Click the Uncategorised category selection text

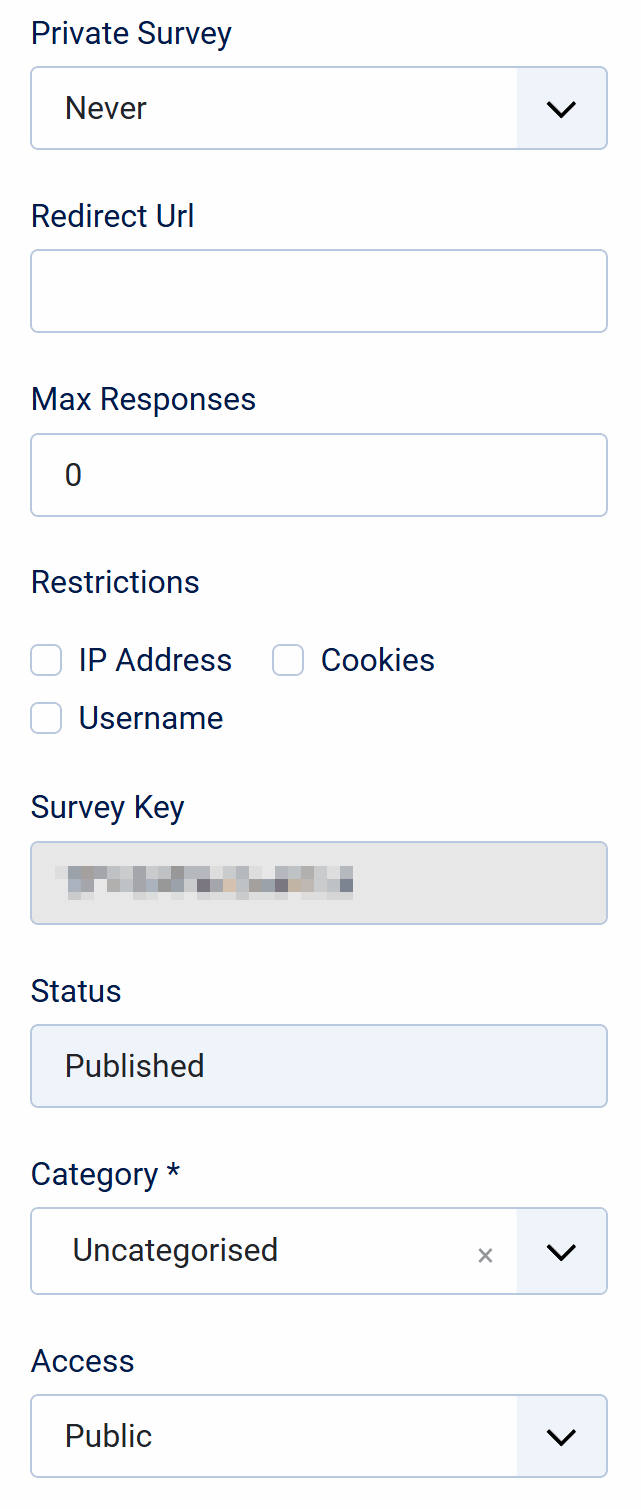click(x=175, y=1251)
